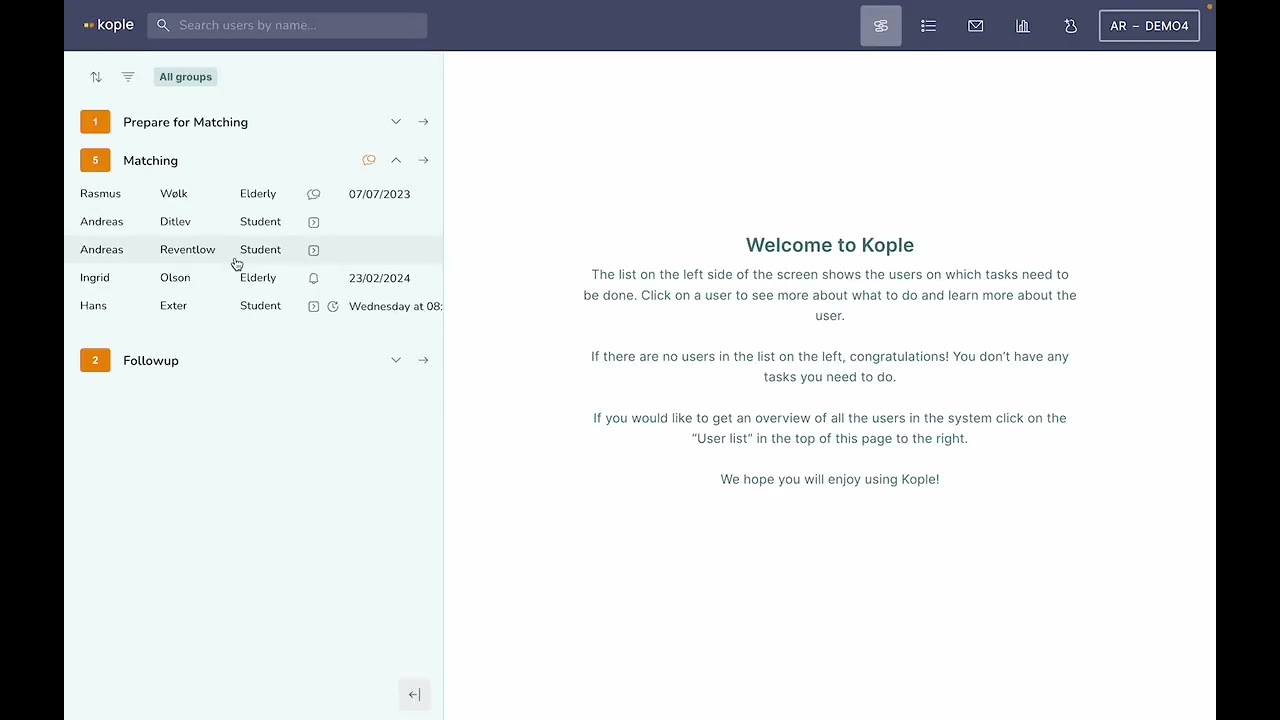Click the bell icon in Ingrid Olson row

click(x=314, y=278)
